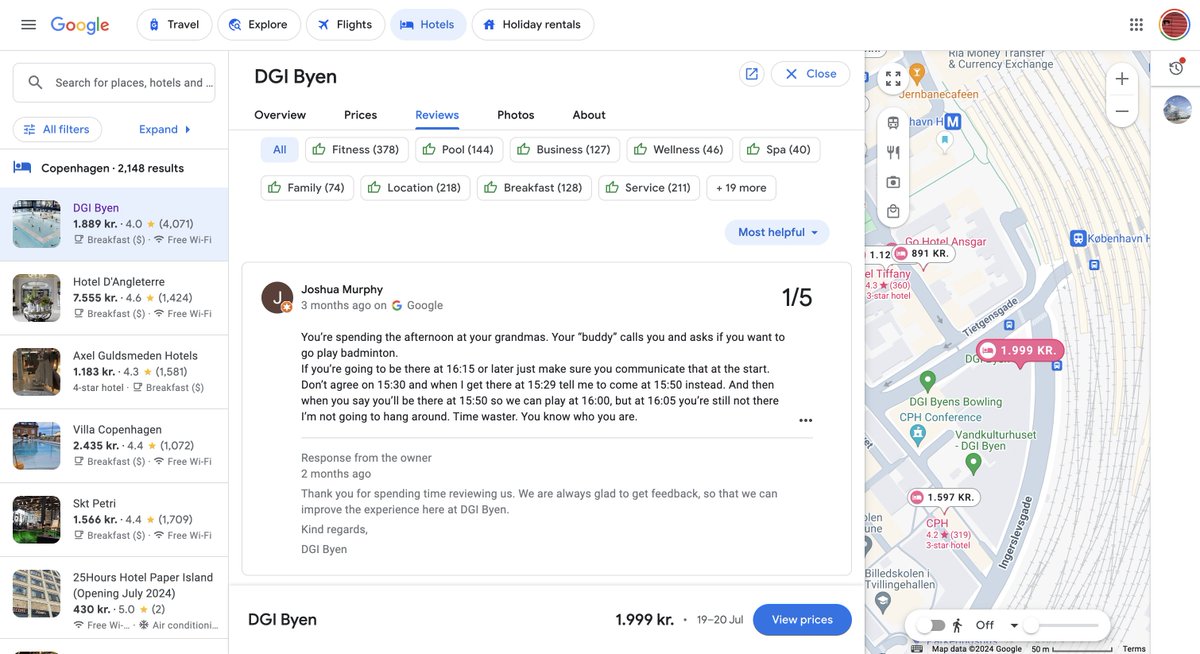Click the View prices button

pos(802,620)
